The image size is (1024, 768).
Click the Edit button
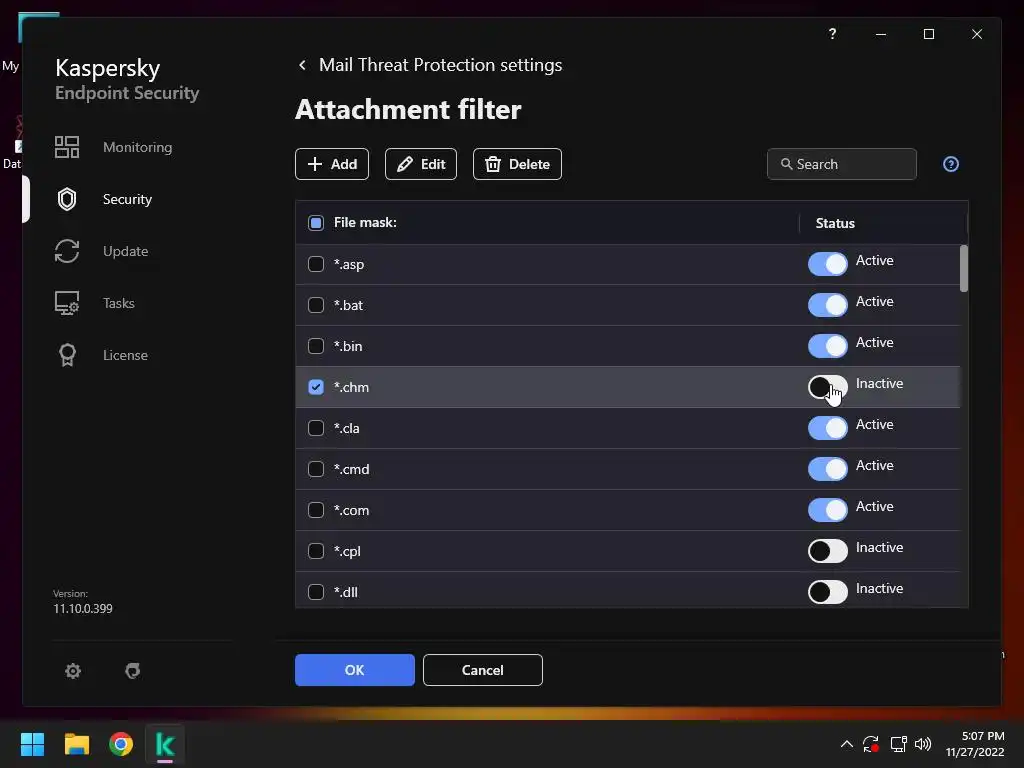[x=421, y=164]
